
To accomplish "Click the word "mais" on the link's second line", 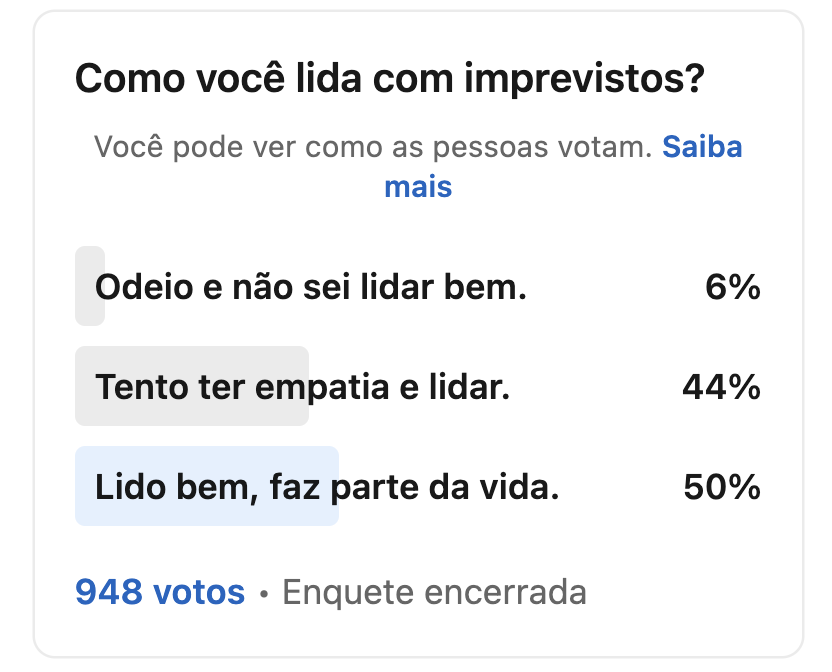I will (418, 186).
